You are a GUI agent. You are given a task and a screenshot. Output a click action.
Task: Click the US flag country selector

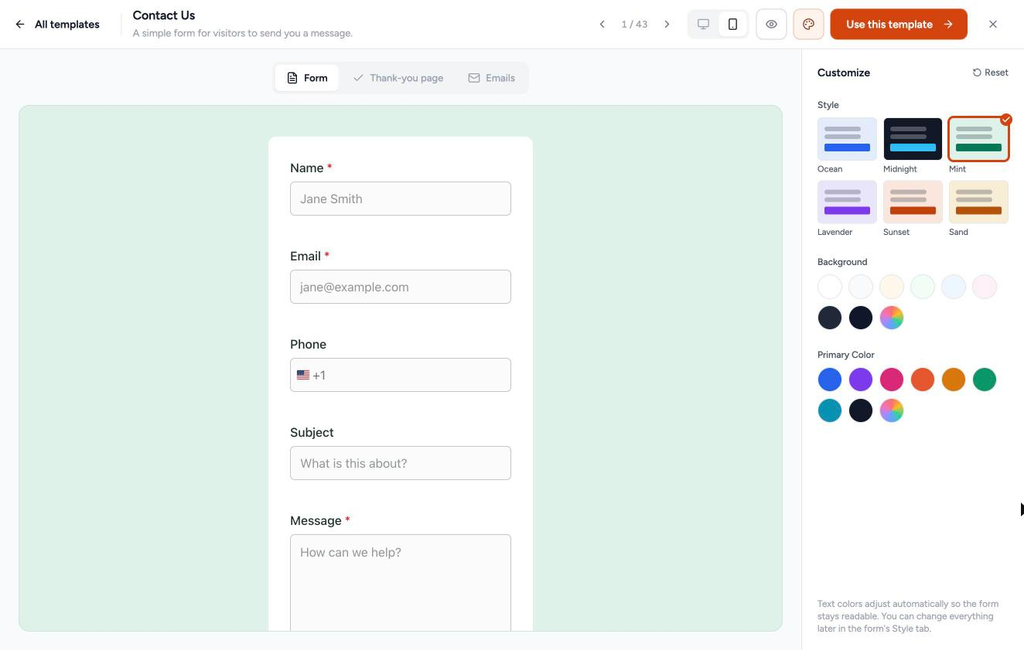303,375
